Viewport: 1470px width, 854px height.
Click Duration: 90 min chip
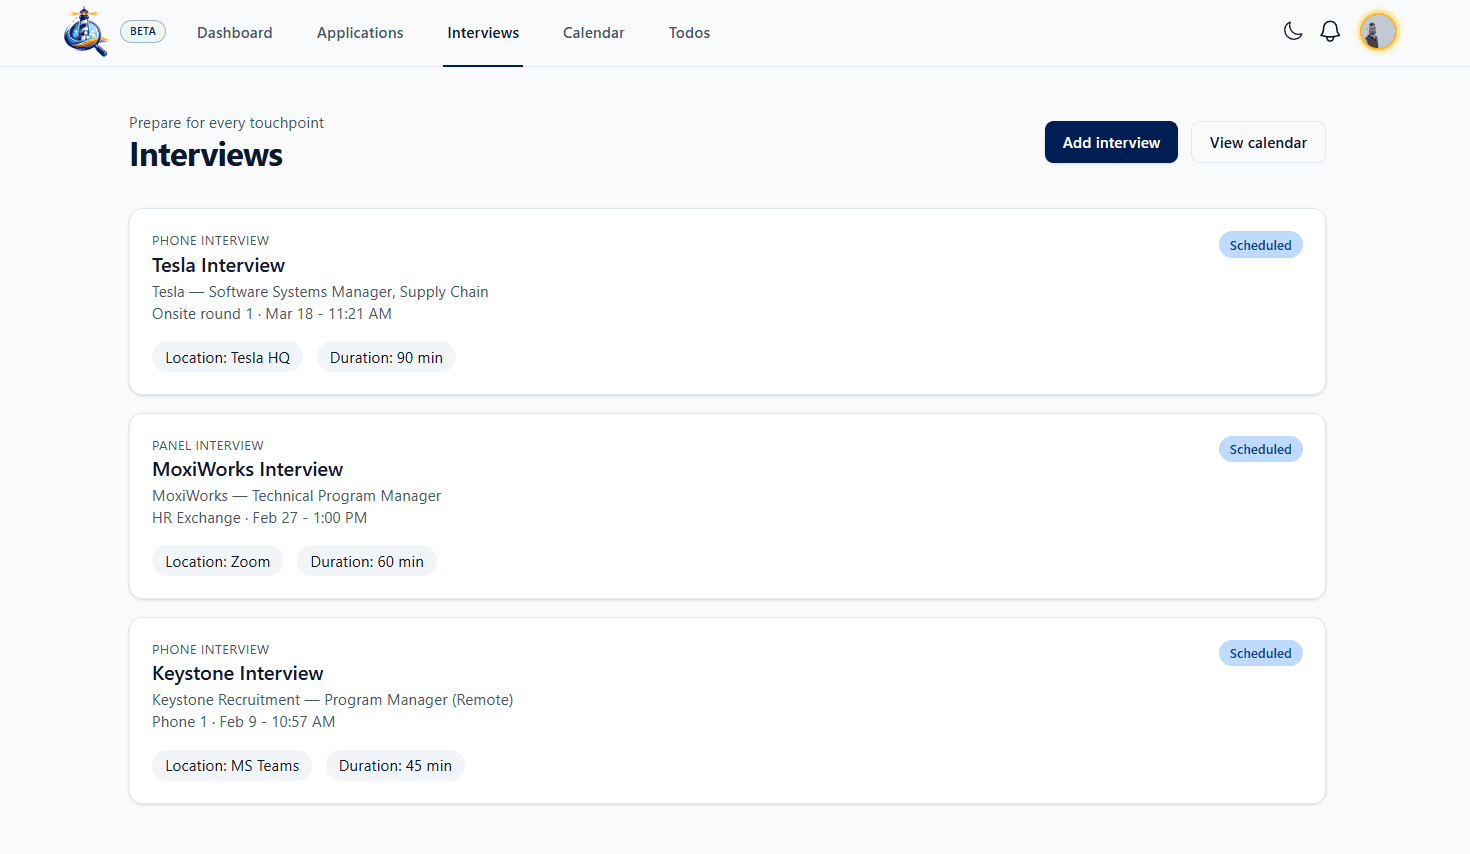[x=386, y=357]
